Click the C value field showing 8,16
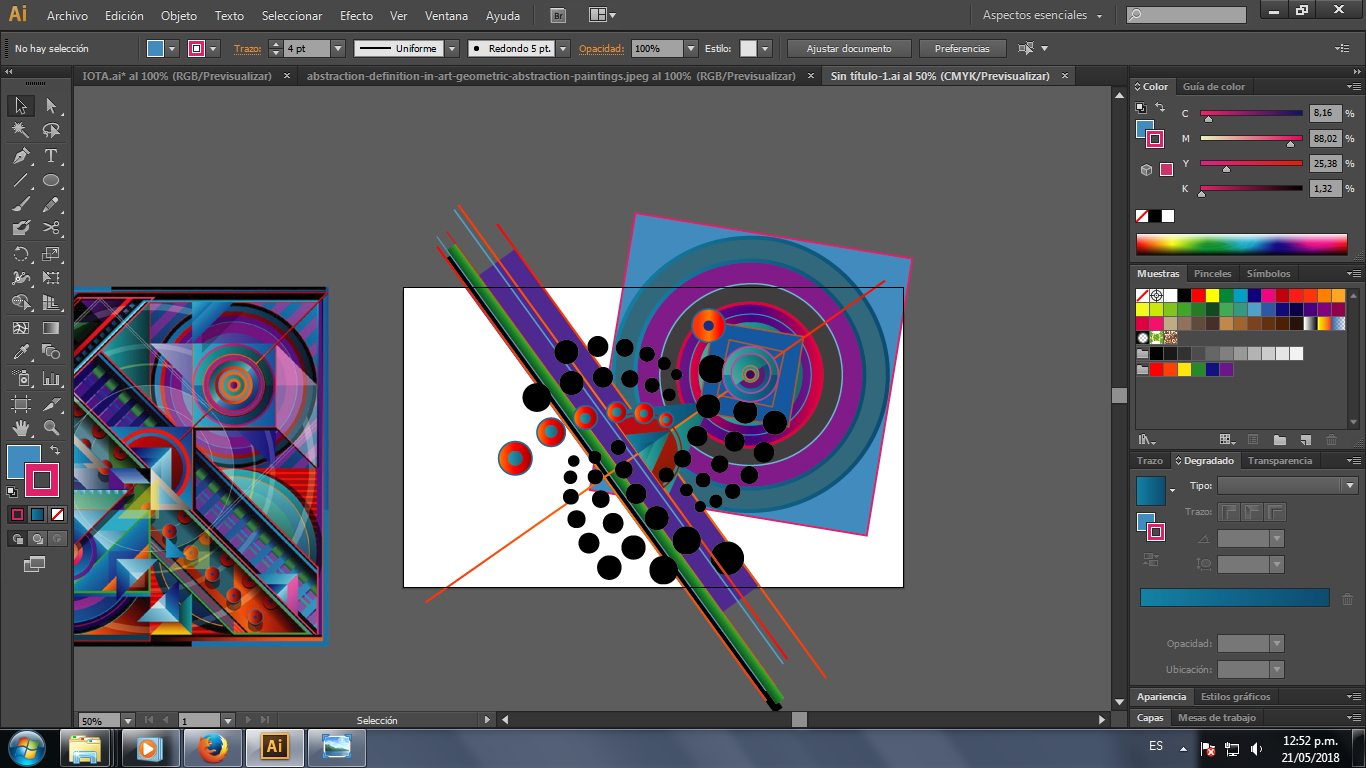Viewport: 1366px width, 768px height. 1324,113
